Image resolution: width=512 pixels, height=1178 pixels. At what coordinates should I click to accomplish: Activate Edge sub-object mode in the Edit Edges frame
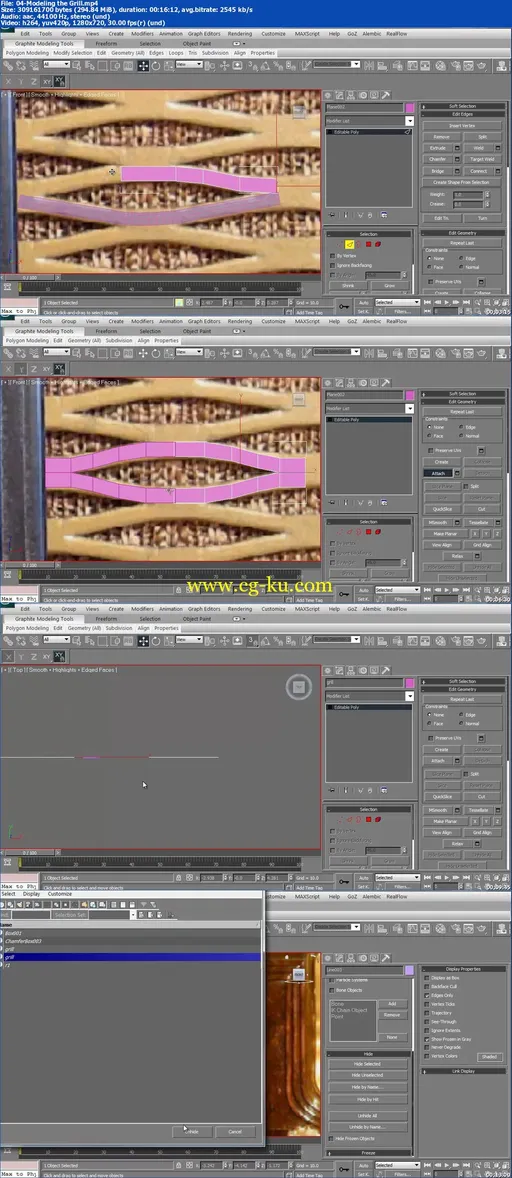[x=349, y=244]
